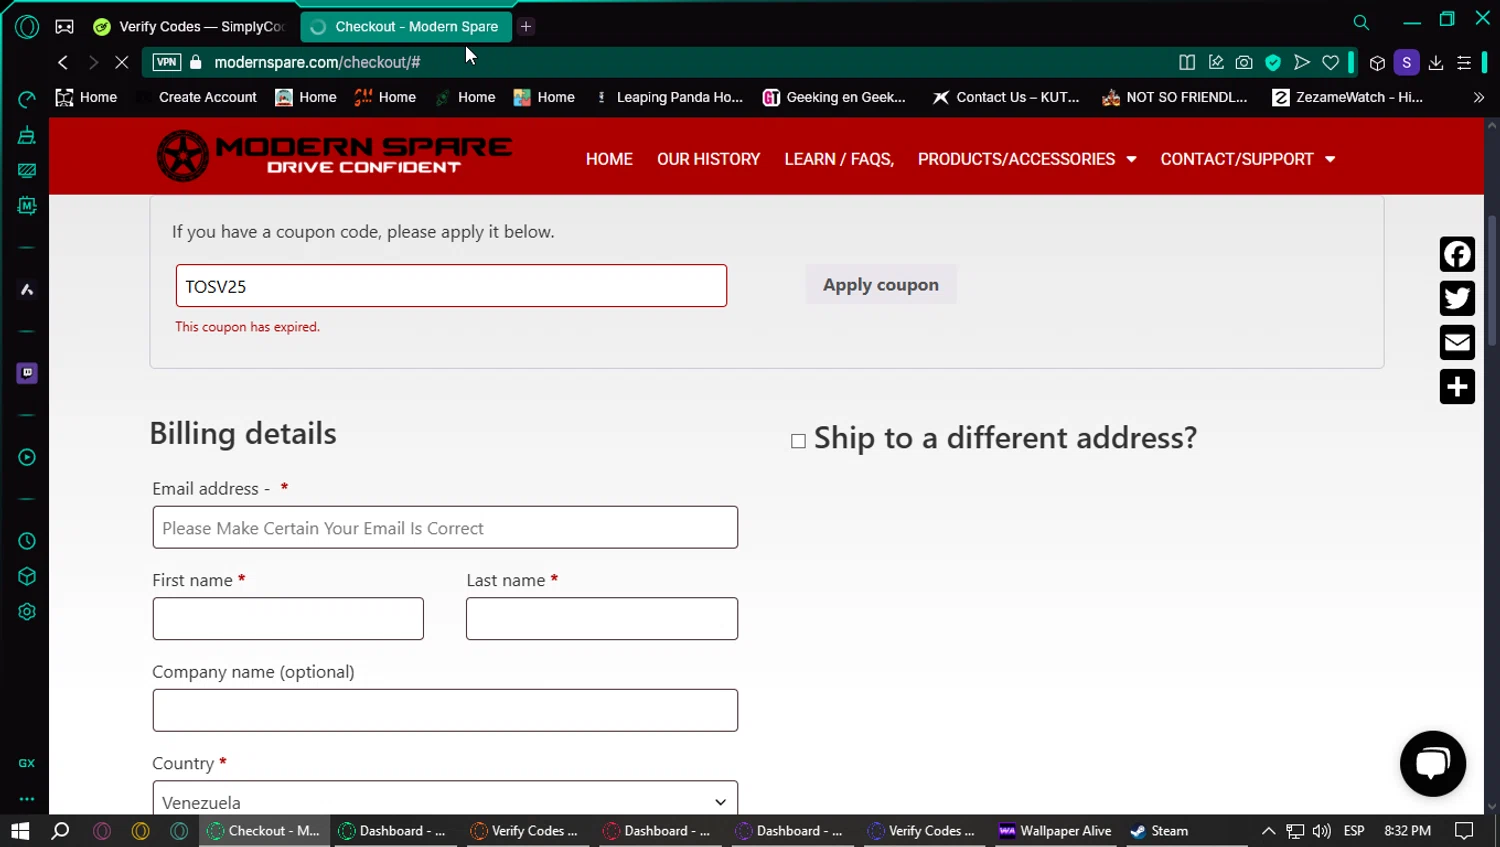
Task: Click the coupon code field containing TOSV25
Action: tap(451, 286)
